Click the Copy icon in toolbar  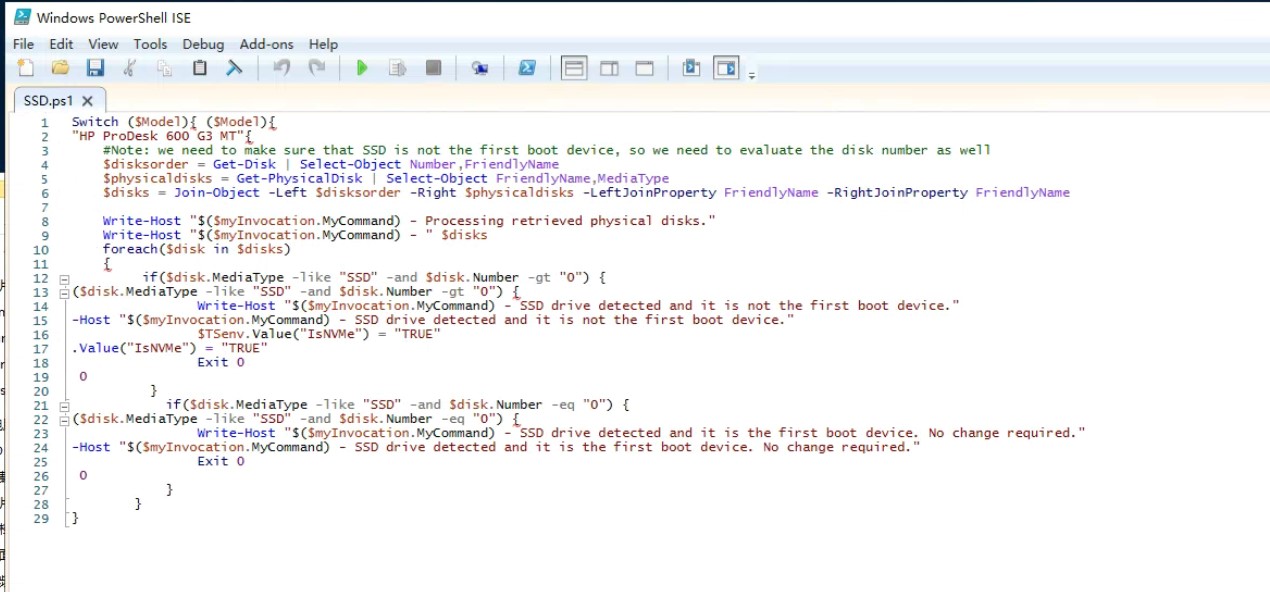point(164,68)
